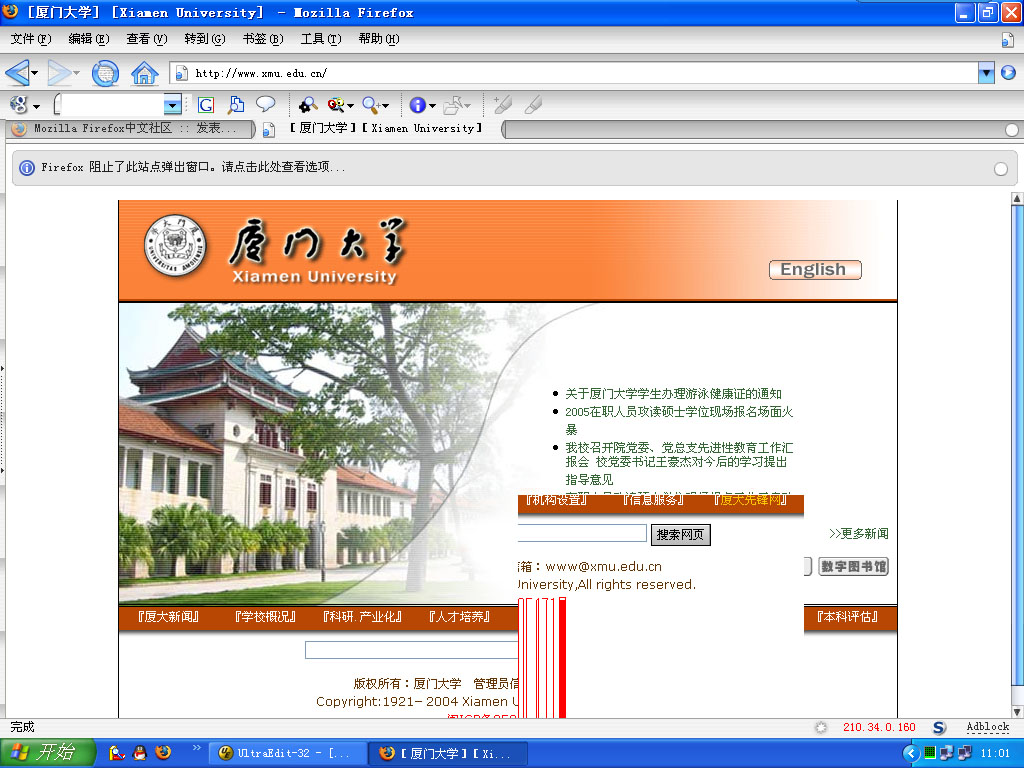1024x768 pixels.
Task: Open the page info dropdown arrow
Action: pyautogui.click(x=432, y=106)
